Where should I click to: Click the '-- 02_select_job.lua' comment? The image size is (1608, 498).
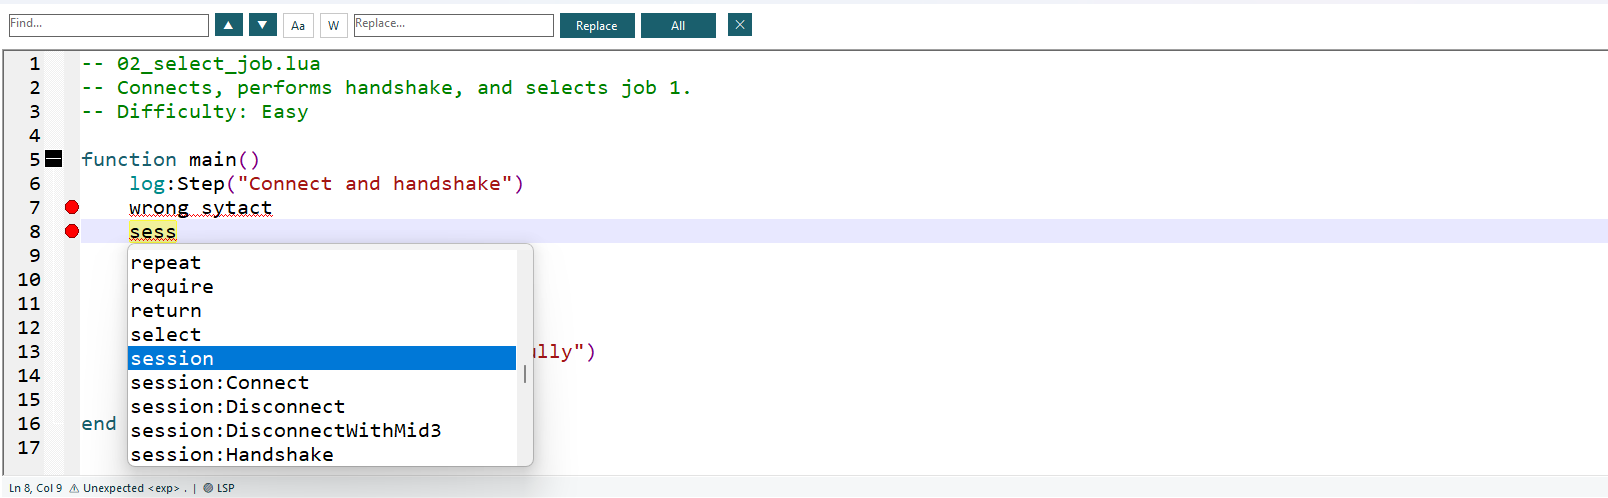click(x=201, y=63)
